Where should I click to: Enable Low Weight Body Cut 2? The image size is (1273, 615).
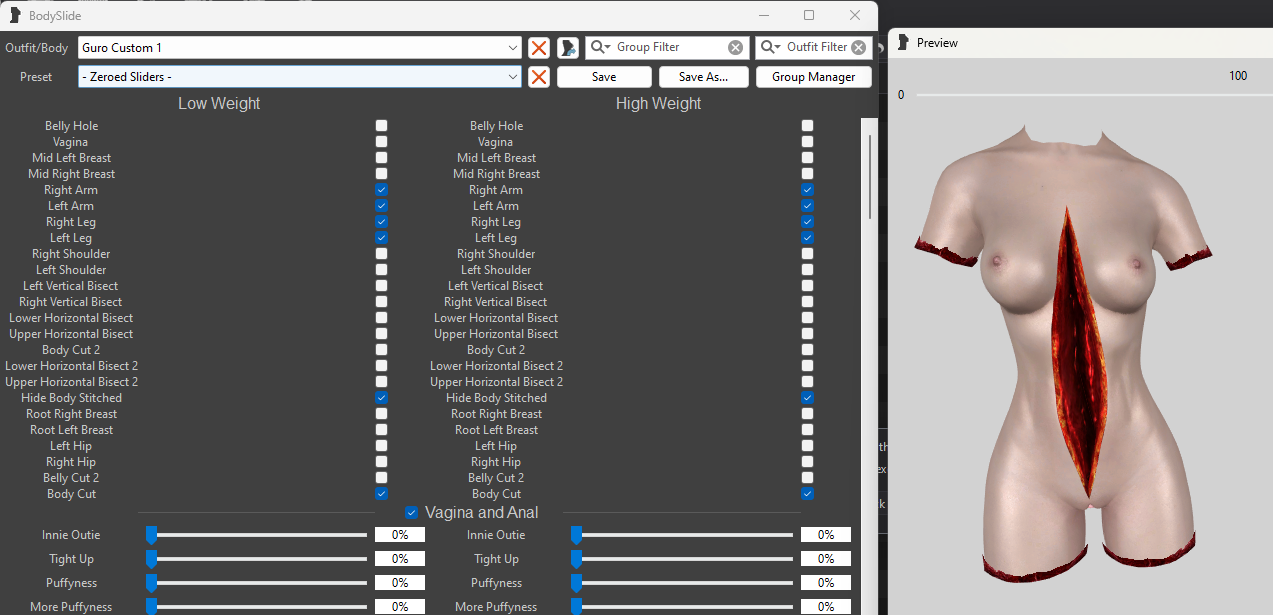pos(381,350)
